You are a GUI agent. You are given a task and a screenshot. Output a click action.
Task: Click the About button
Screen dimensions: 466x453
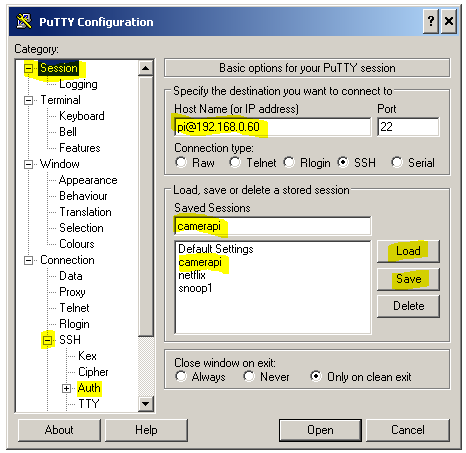click(59, 430)
